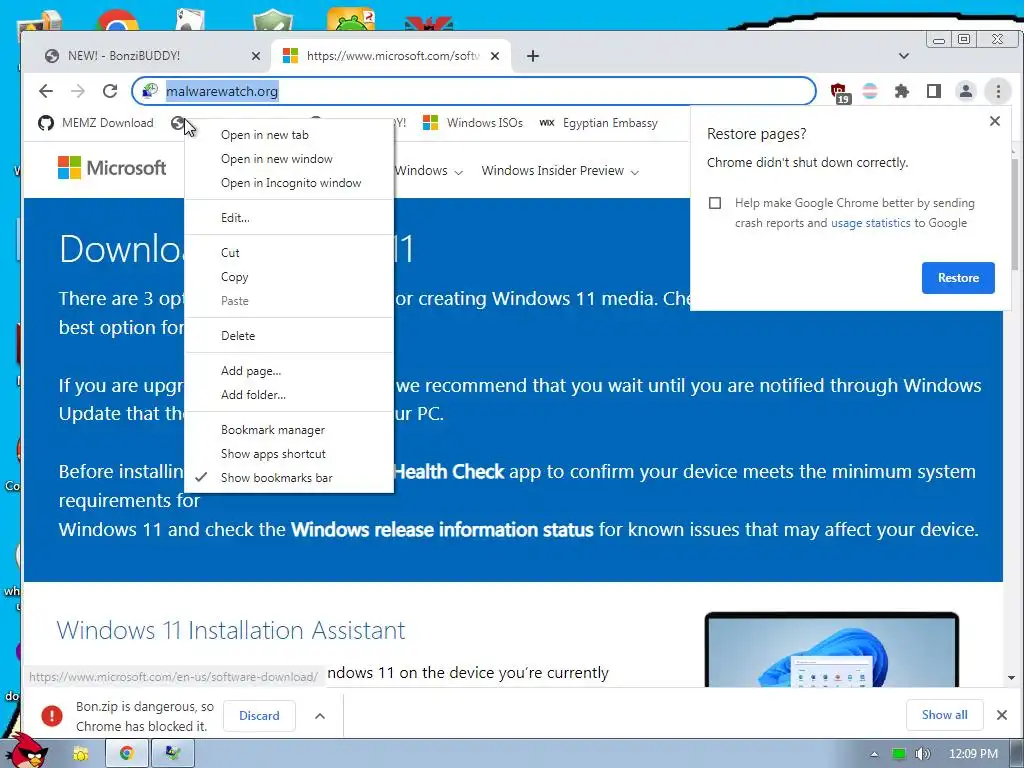Toggle the browser side panel icon
The image size is (1024, 768).
[934, 91]
